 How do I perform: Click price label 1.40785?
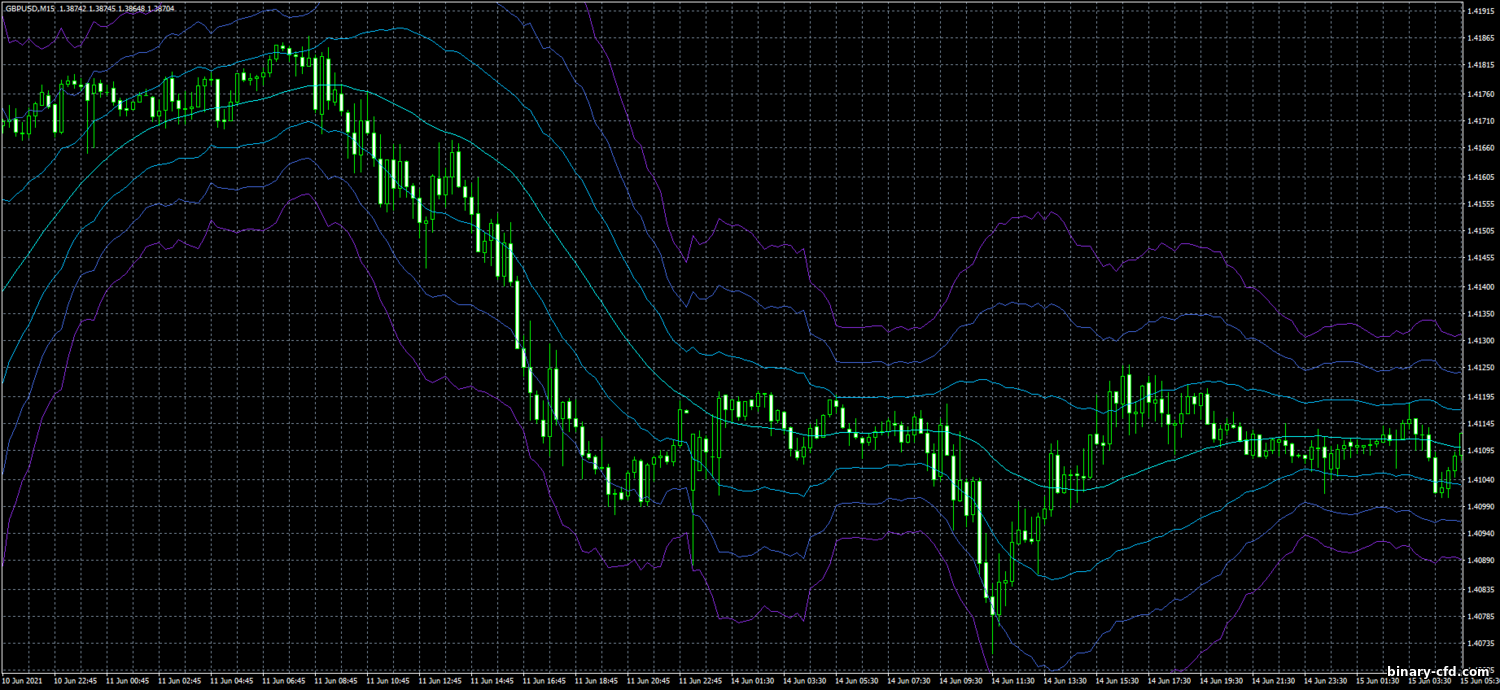(1481, 617)
